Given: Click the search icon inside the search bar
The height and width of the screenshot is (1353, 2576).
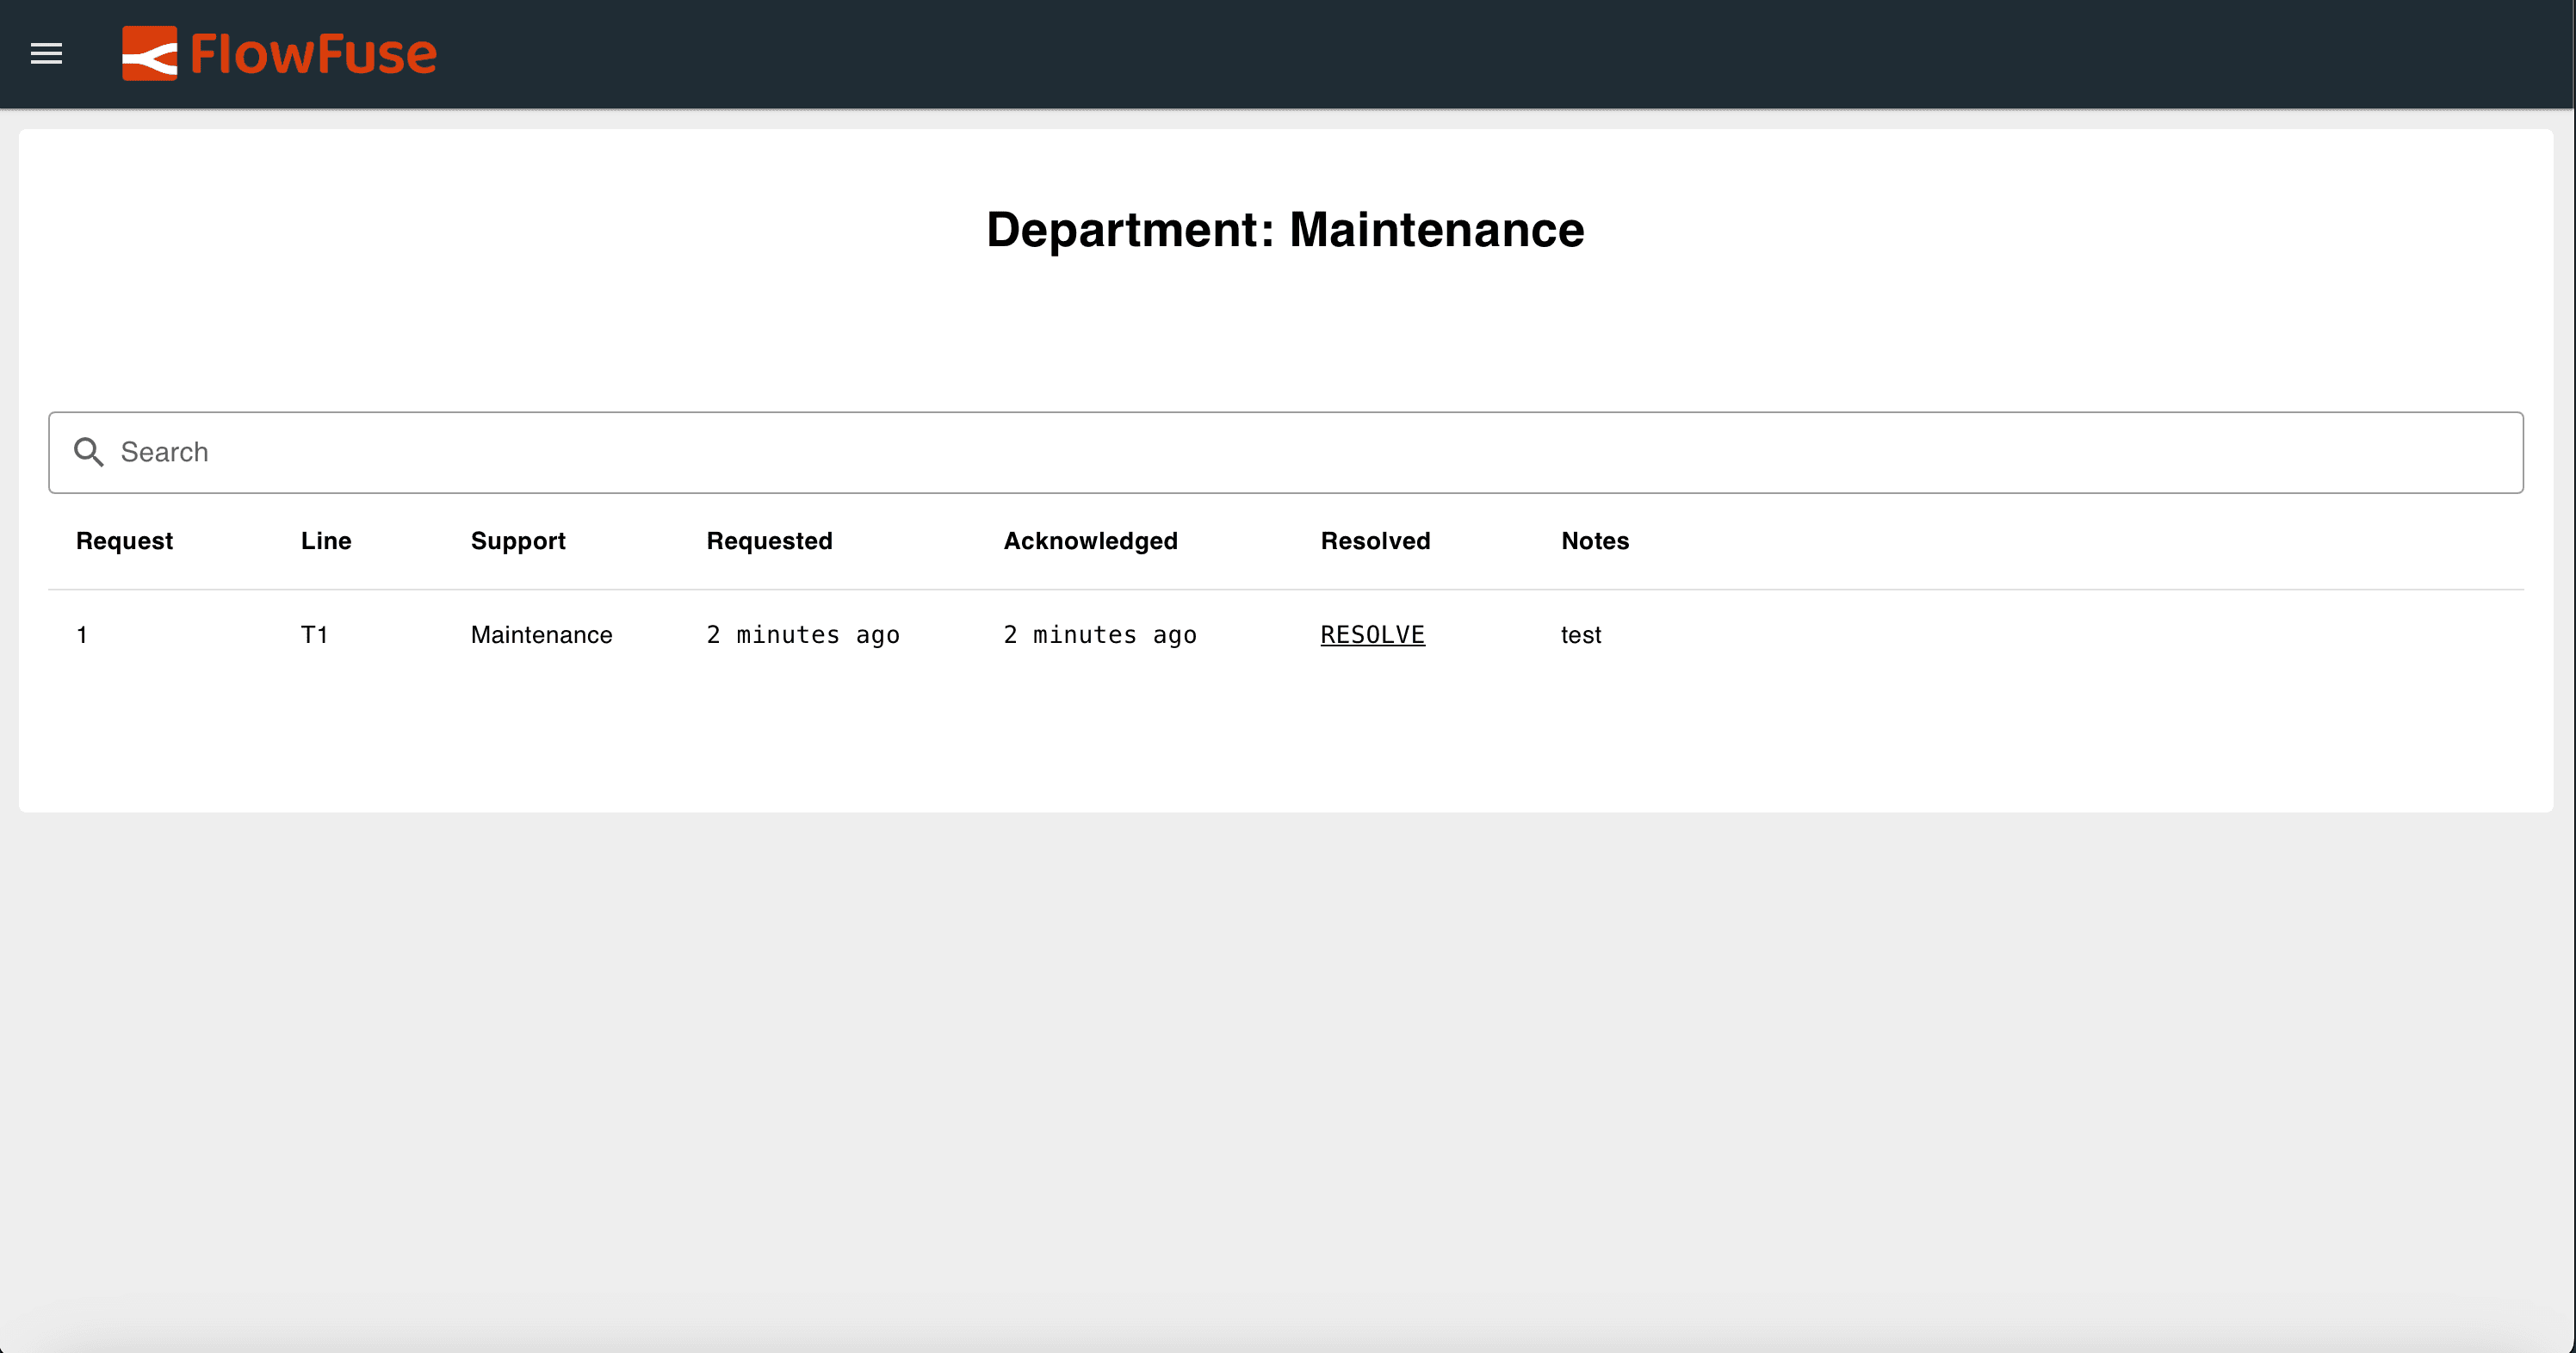Looking at the screenshot, I should coord(88,452).
